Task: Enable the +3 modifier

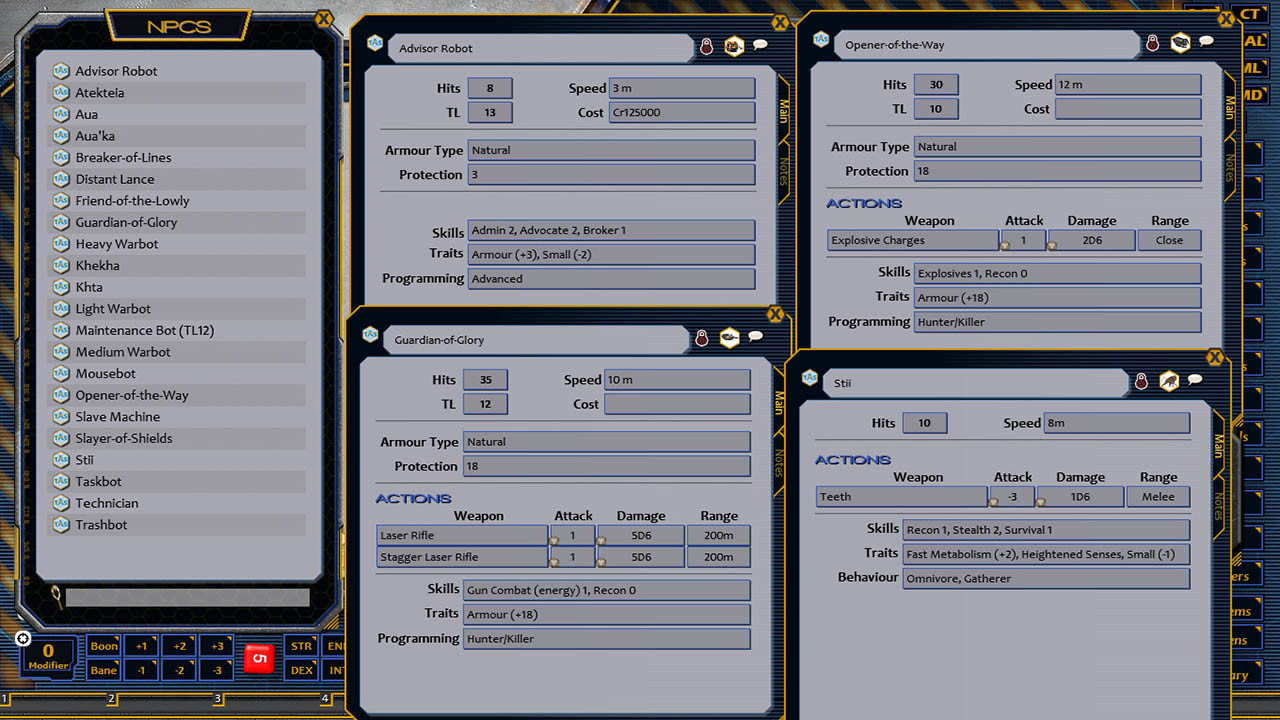Action: pos(217,646)
